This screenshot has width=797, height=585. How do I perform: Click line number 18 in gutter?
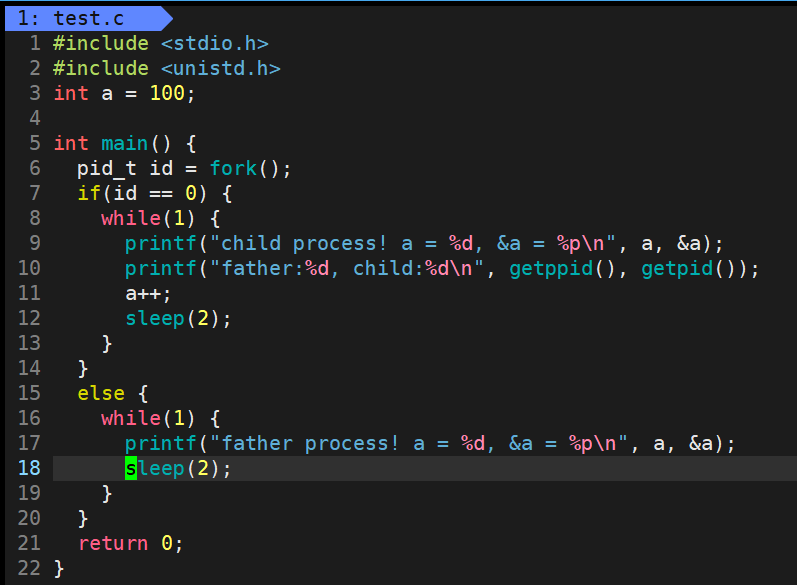pyautogui.click(x=29, y=468)
